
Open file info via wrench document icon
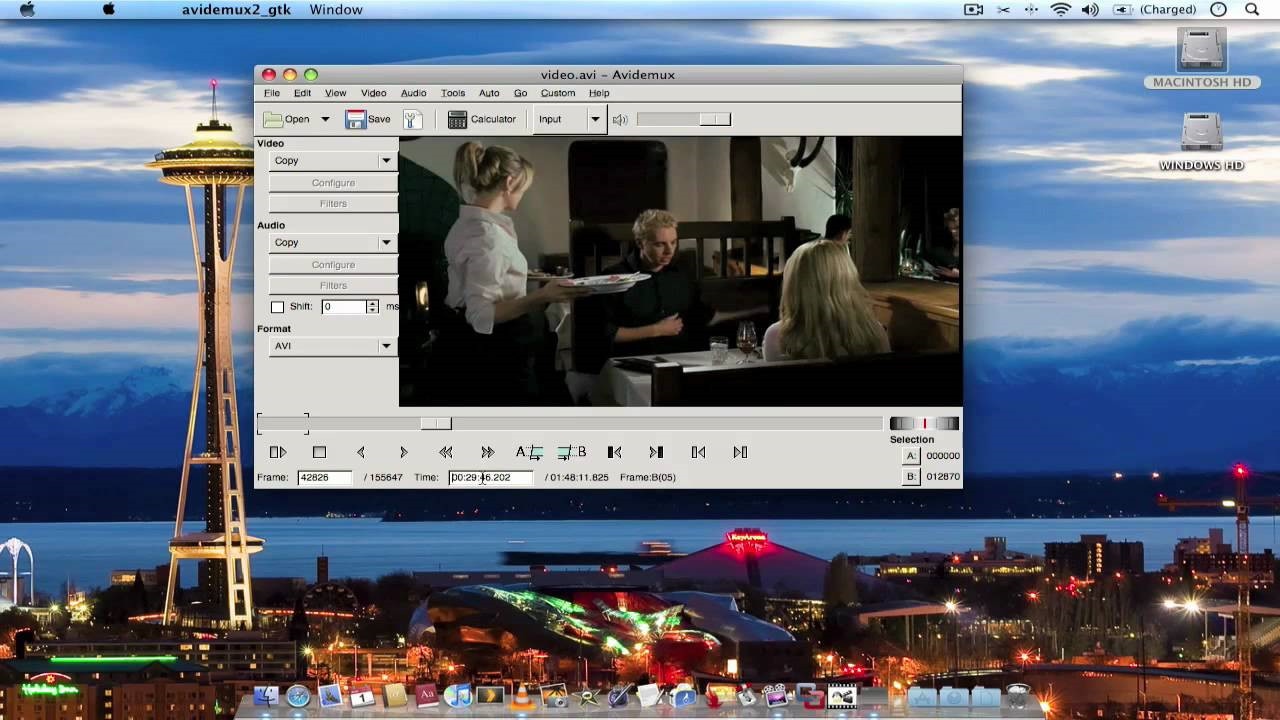[x=412, y=119]
